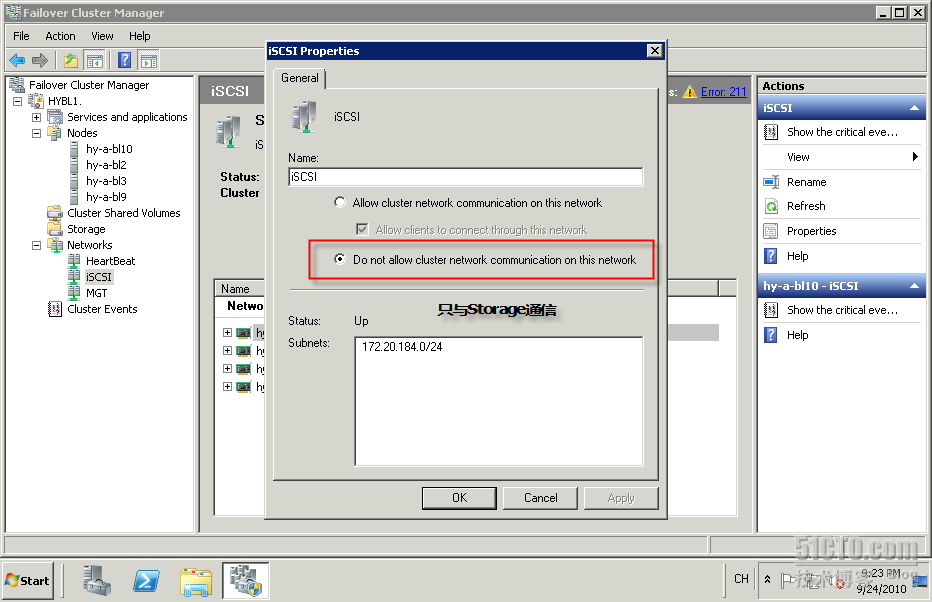Click OK in iSCSI Properties

(459, 498)
